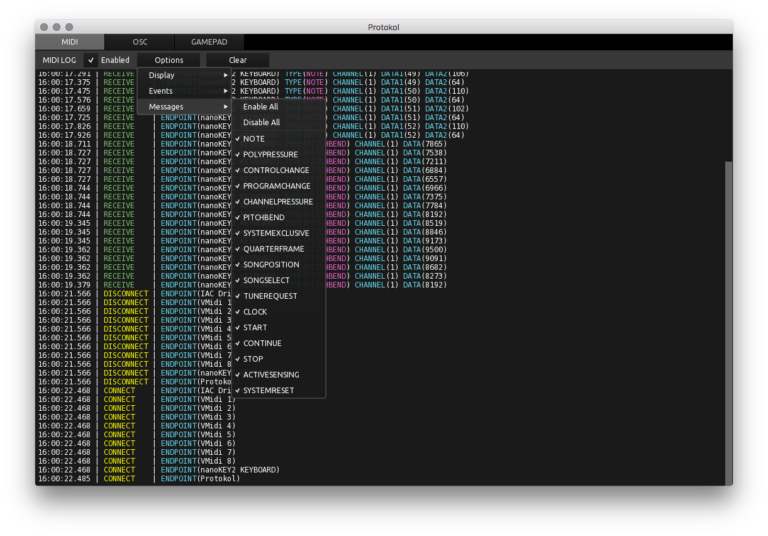Toggle SONGPOSITION message filter
Screen dimensions: 768x536
[x=278, y=264]
